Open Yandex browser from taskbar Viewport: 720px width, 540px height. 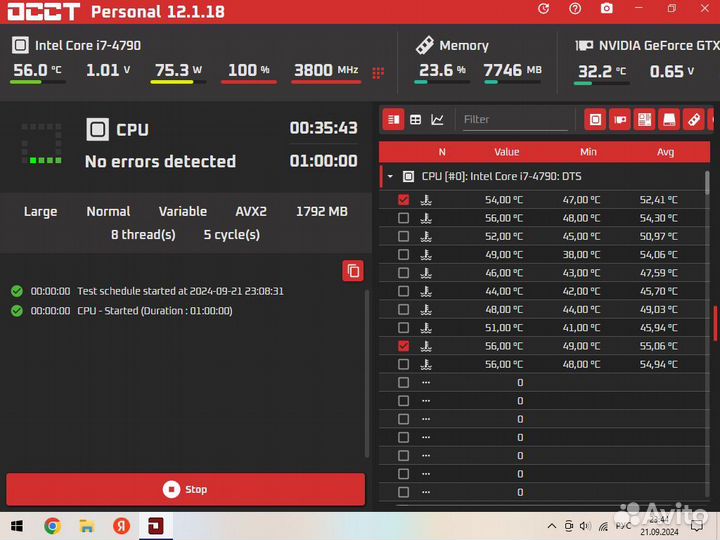point(121,526)
